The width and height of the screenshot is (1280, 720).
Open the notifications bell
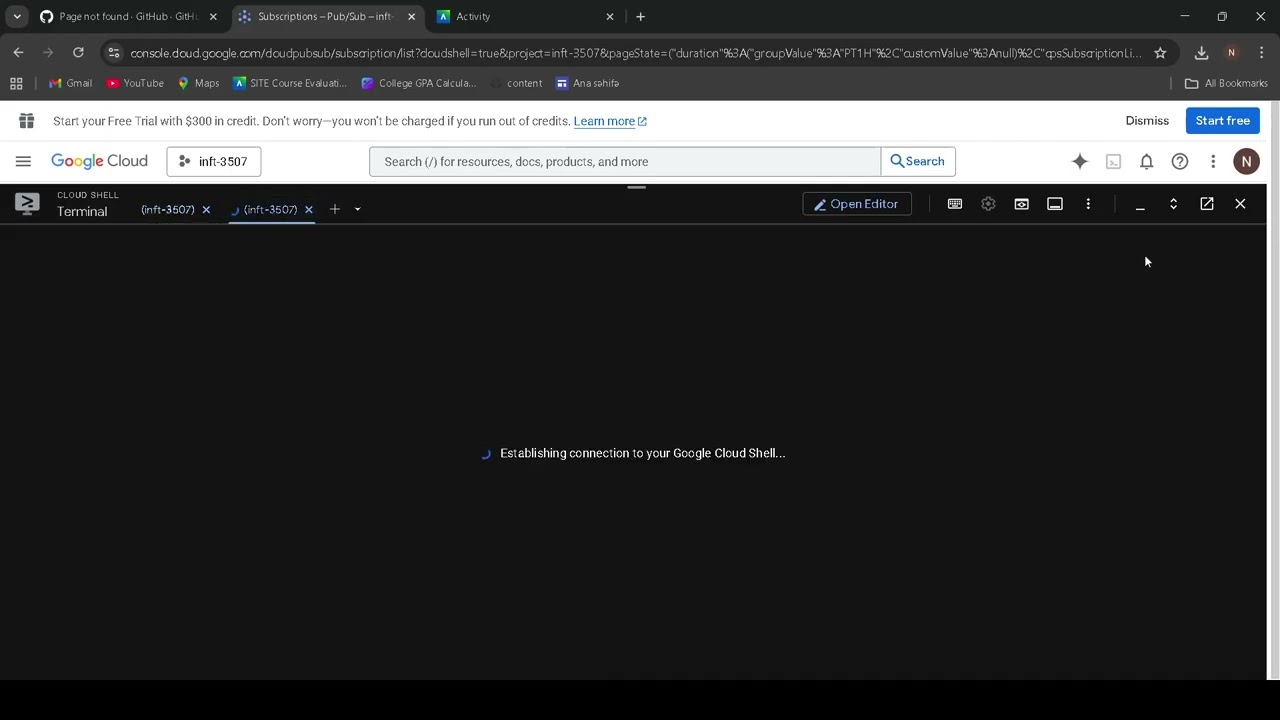[x=1147, y=161]
